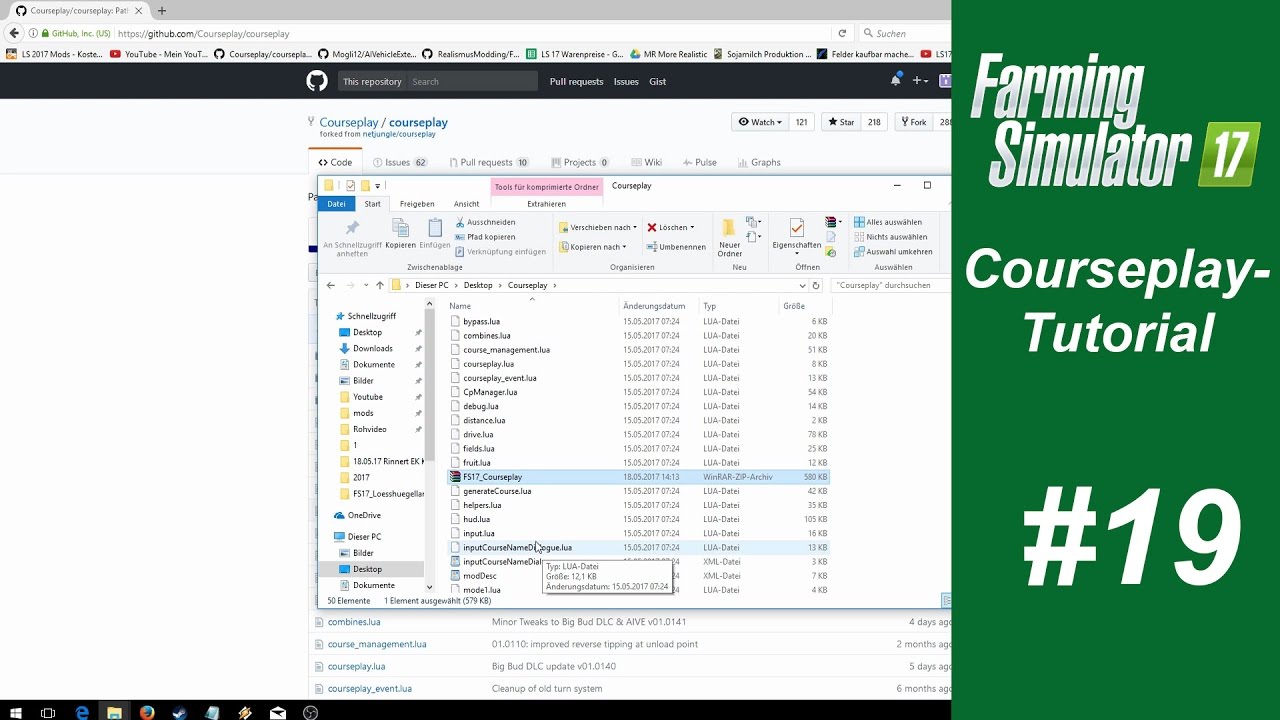Click the navigation pane scroll-down arrow

coord(430,587)
